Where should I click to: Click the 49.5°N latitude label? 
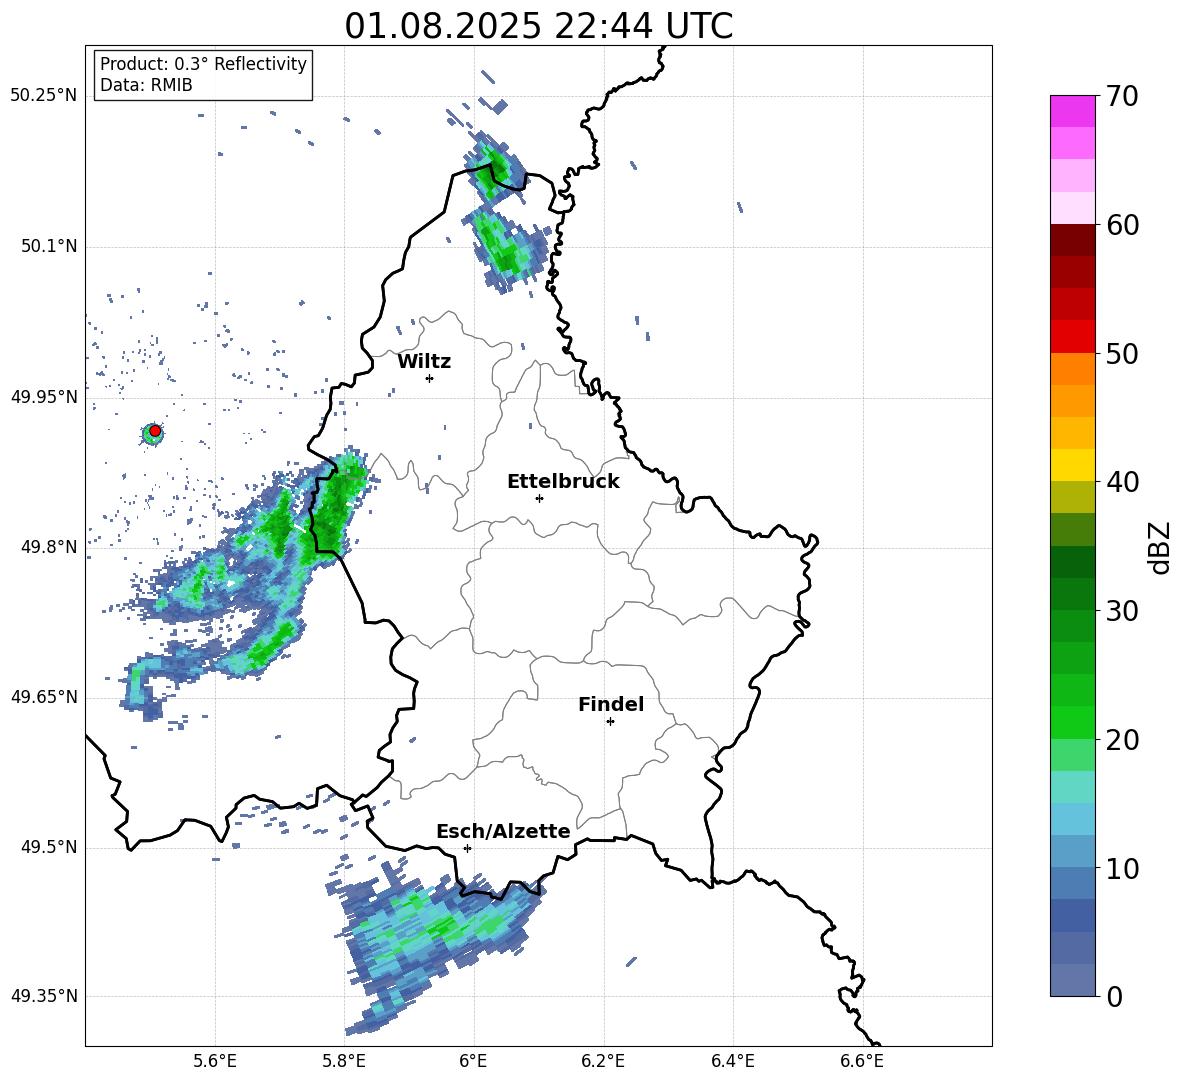point(49,847)
